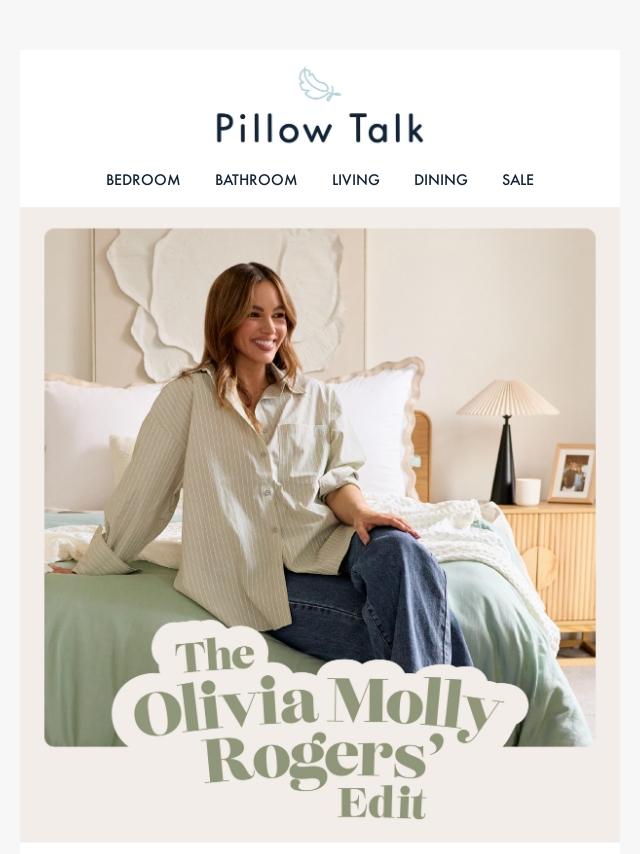Click the pleated table lamp in the photo

pos(507,441)
